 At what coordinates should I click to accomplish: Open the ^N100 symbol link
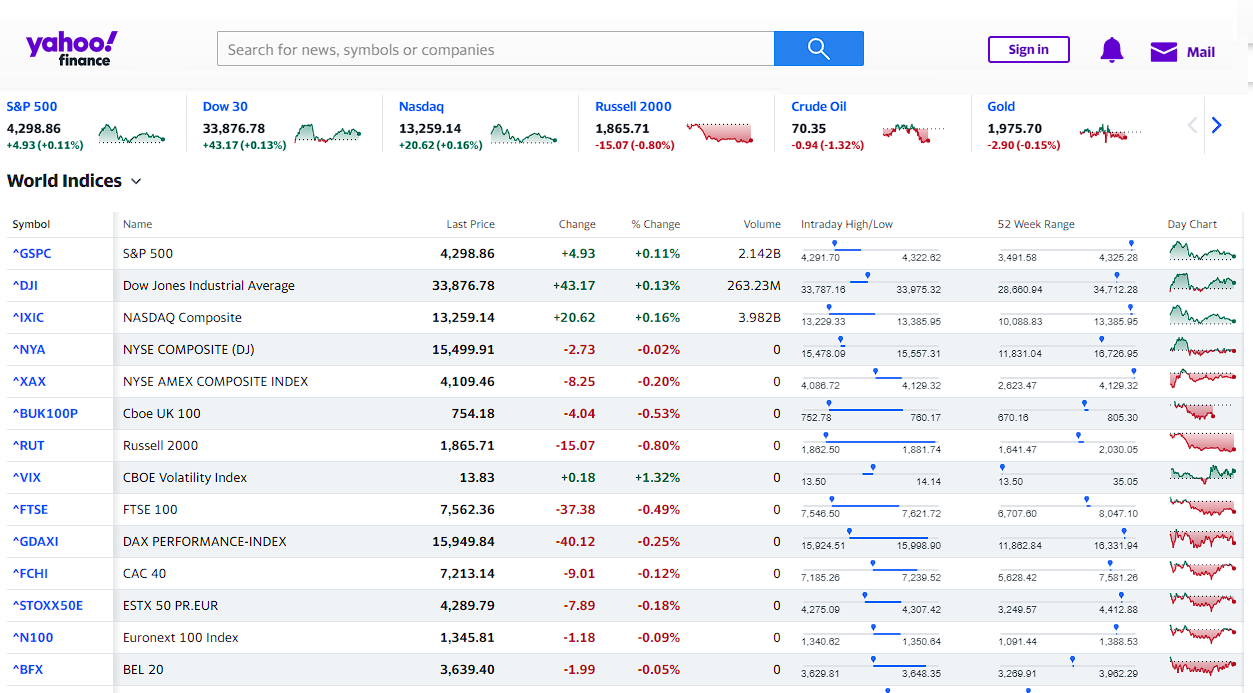pyautogui.click(x=33, y=637)
